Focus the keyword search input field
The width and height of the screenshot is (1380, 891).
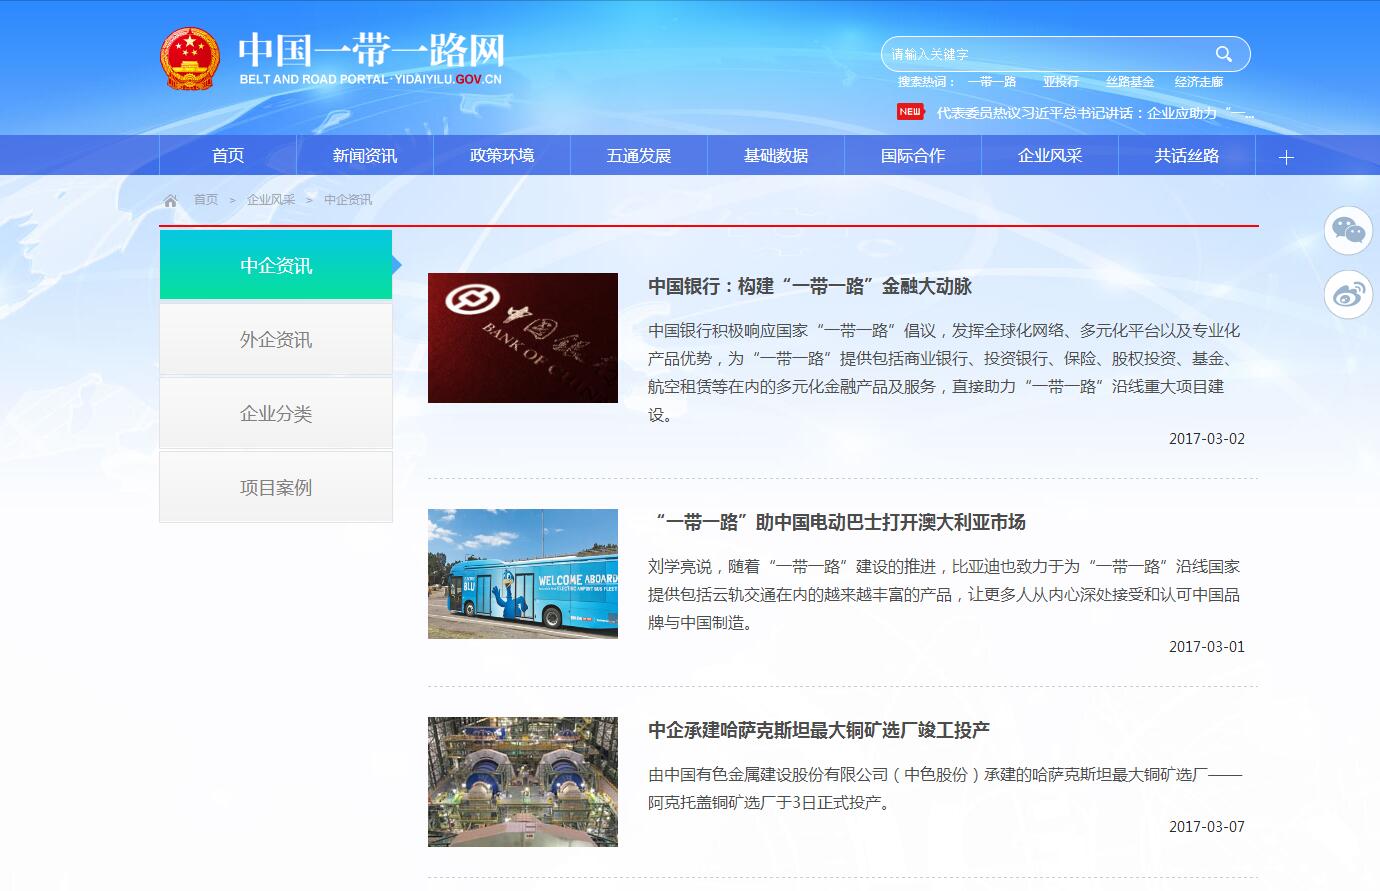pyautogui.click(x=1045, y=54)
